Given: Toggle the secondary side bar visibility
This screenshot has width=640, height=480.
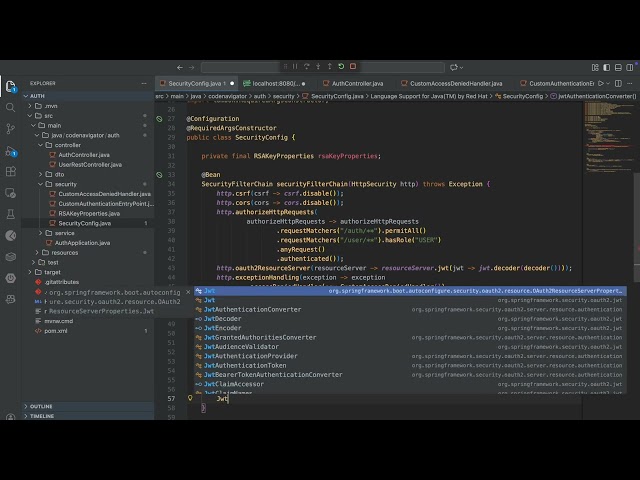Looking at the screenshot, I should [630, 67].
